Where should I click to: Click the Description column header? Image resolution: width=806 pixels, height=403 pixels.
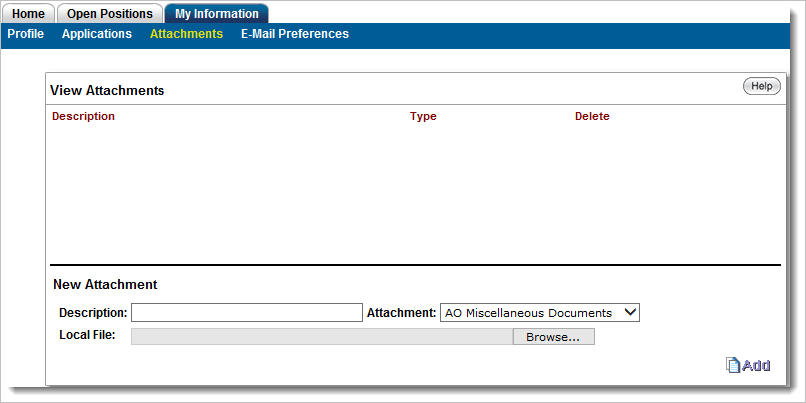point(84,116)
